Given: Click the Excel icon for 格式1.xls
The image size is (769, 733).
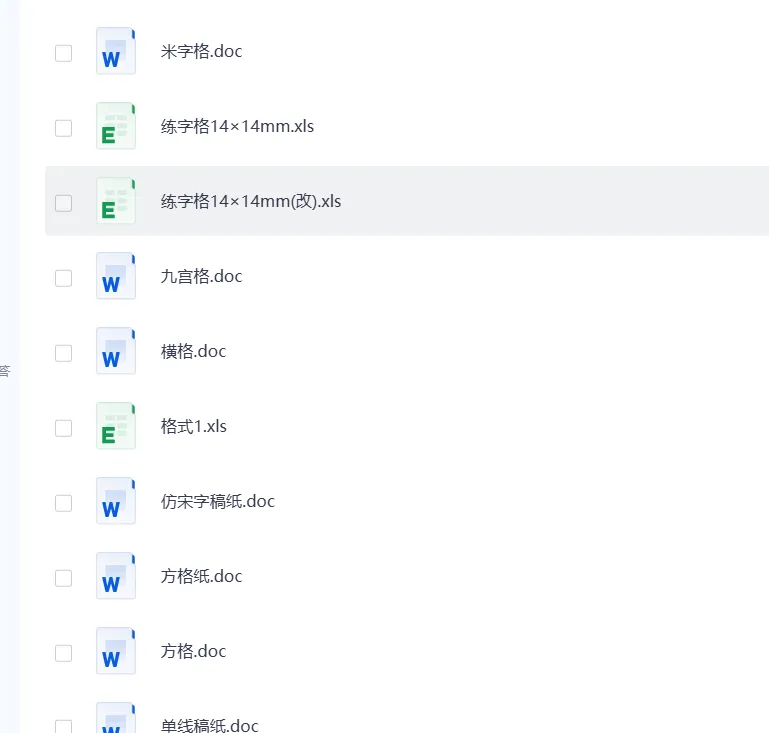Looking at the screenshot, I should [x=116, y=426].
